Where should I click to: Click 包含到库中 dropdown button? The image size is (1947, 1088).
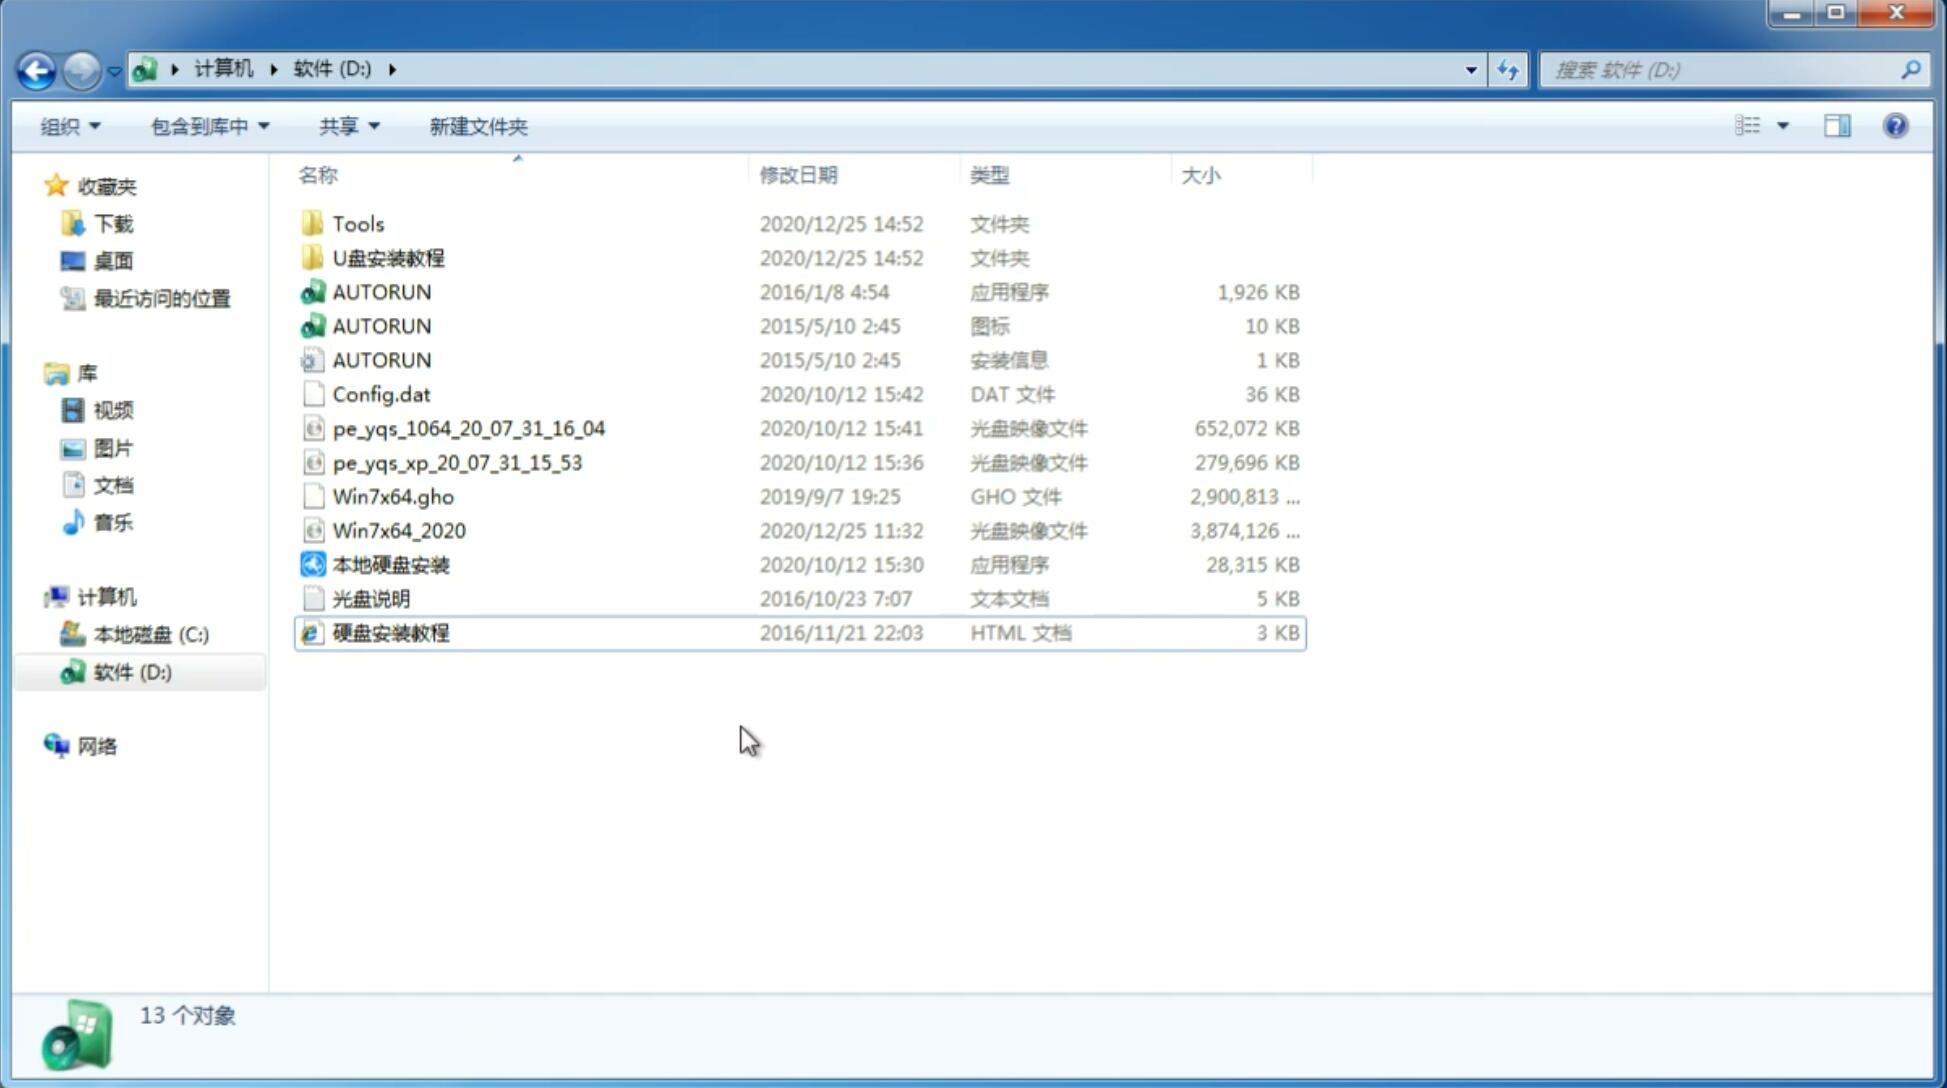point(207,126)
